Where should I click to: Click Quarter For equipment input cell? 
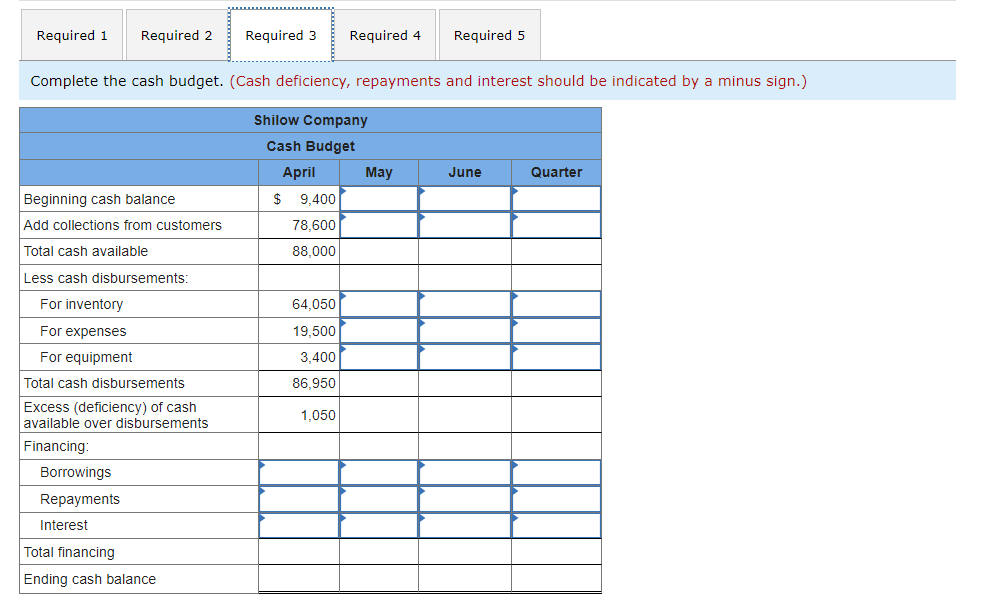point(556,357)
